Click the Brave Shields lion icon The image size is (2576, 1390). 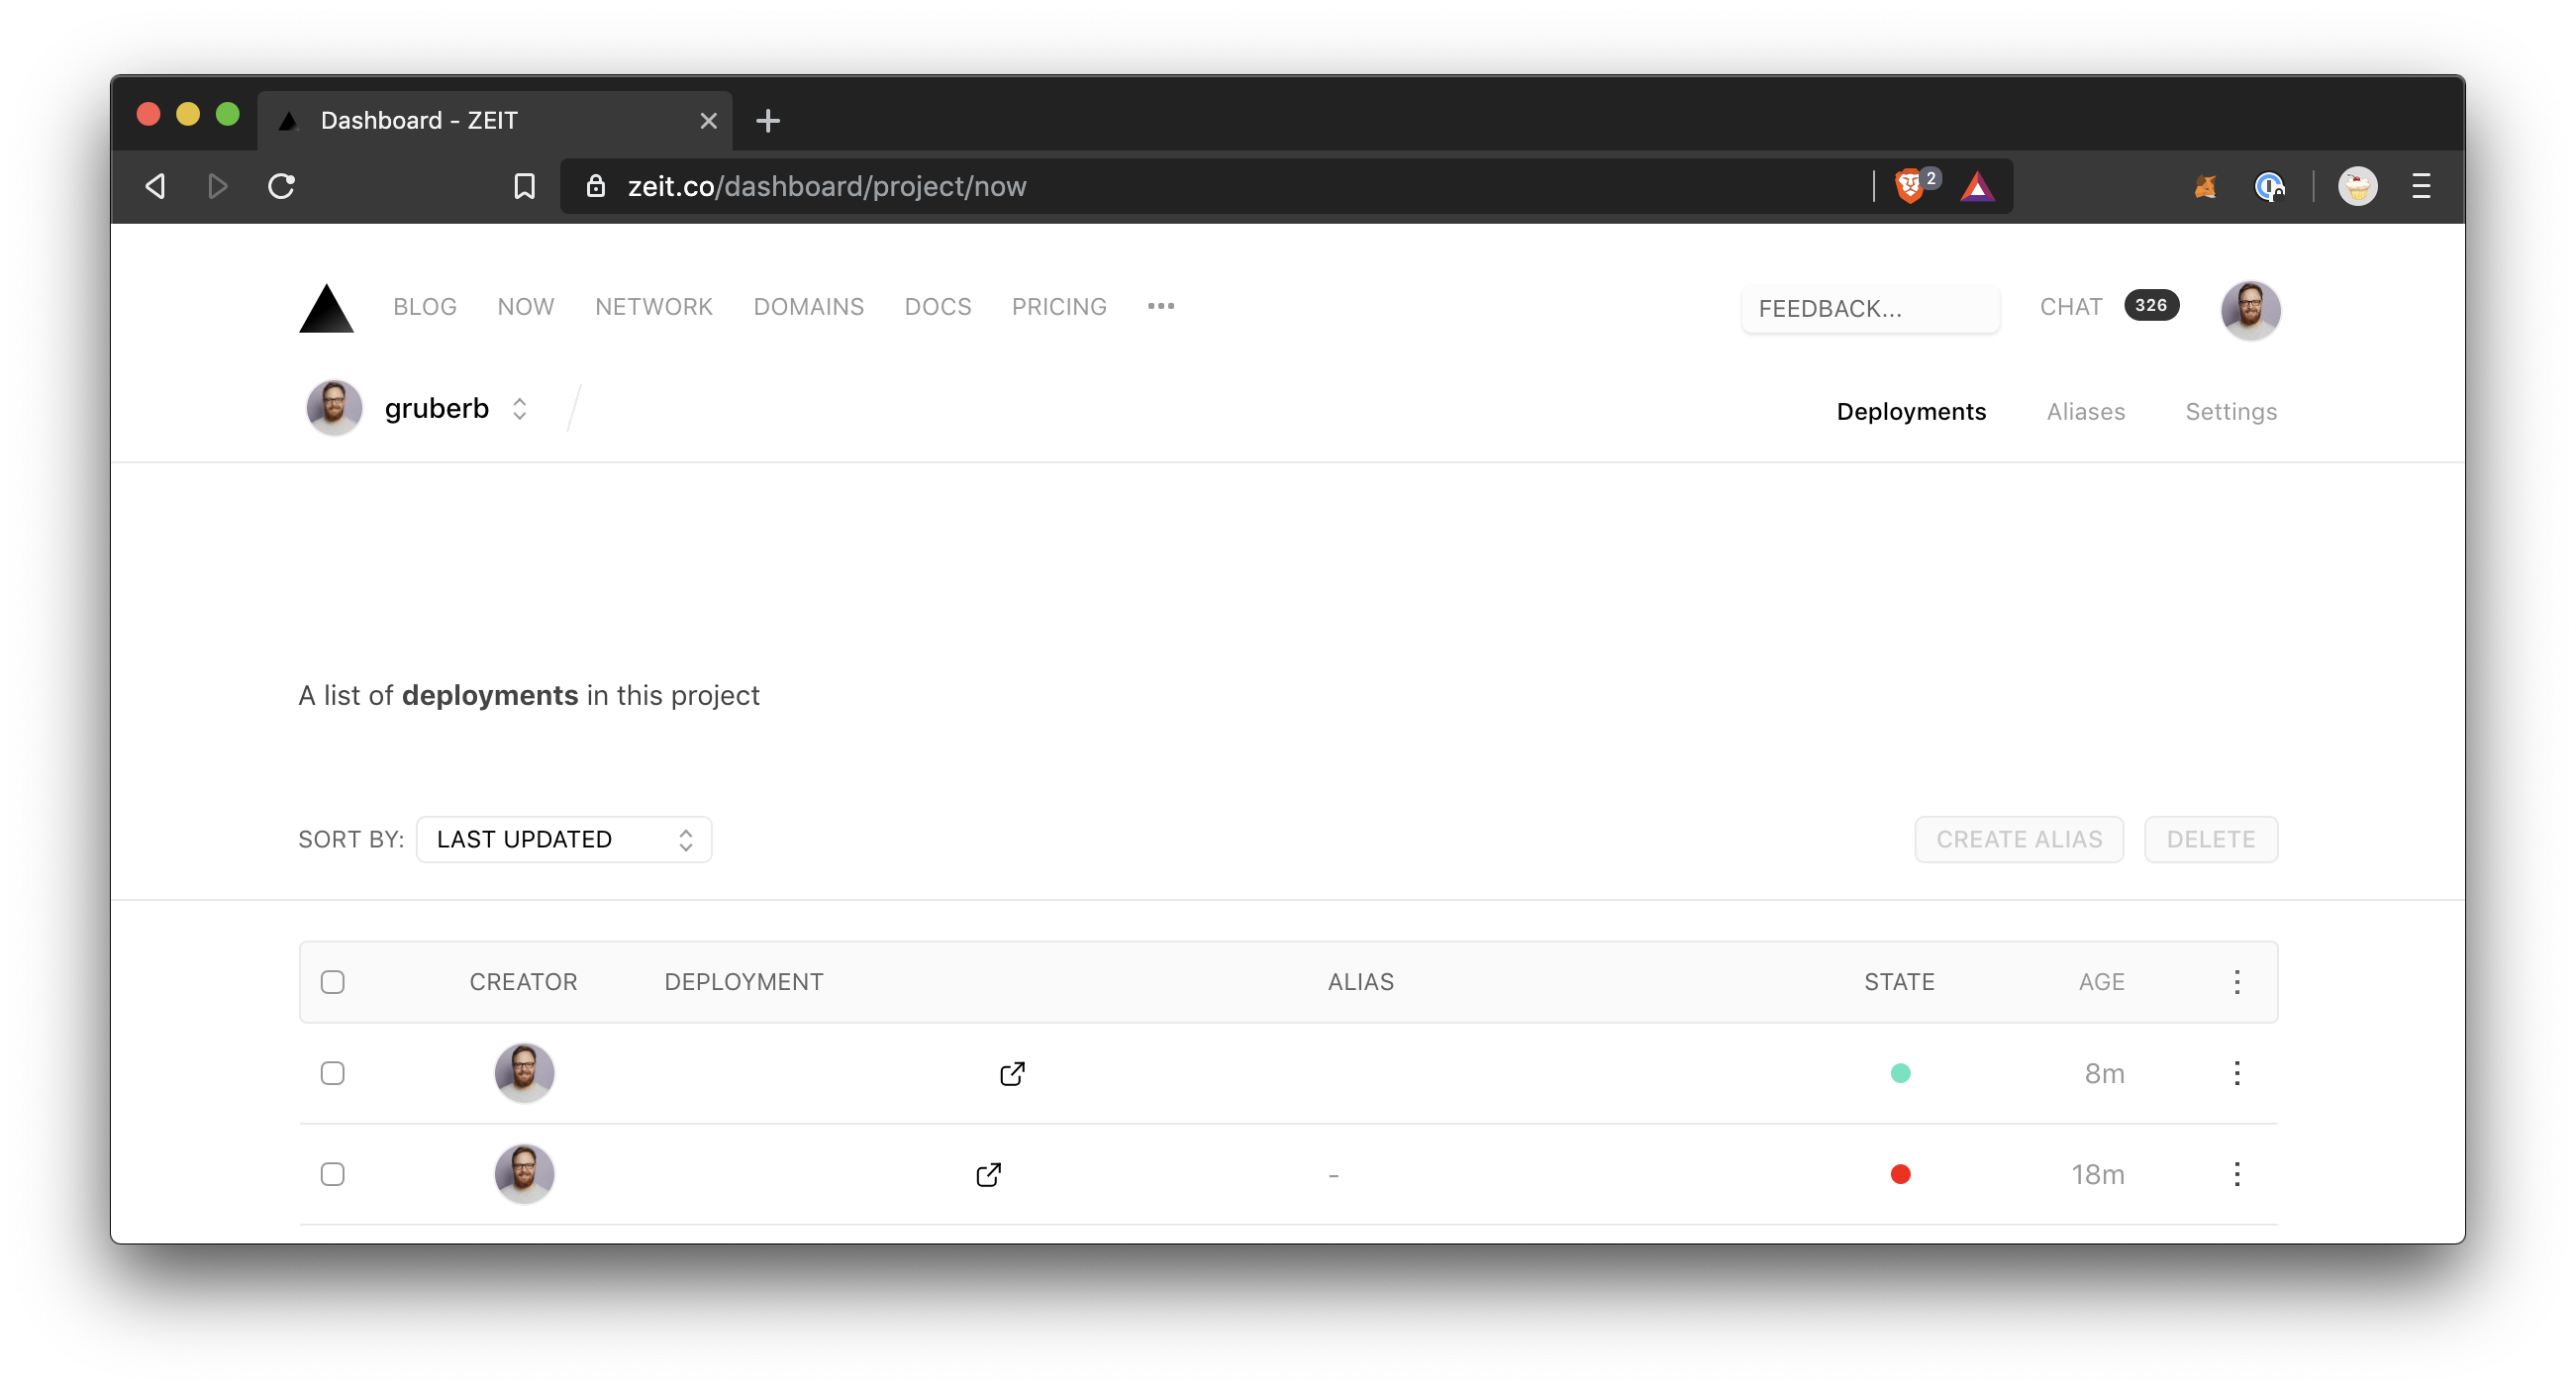(1909, 186)
